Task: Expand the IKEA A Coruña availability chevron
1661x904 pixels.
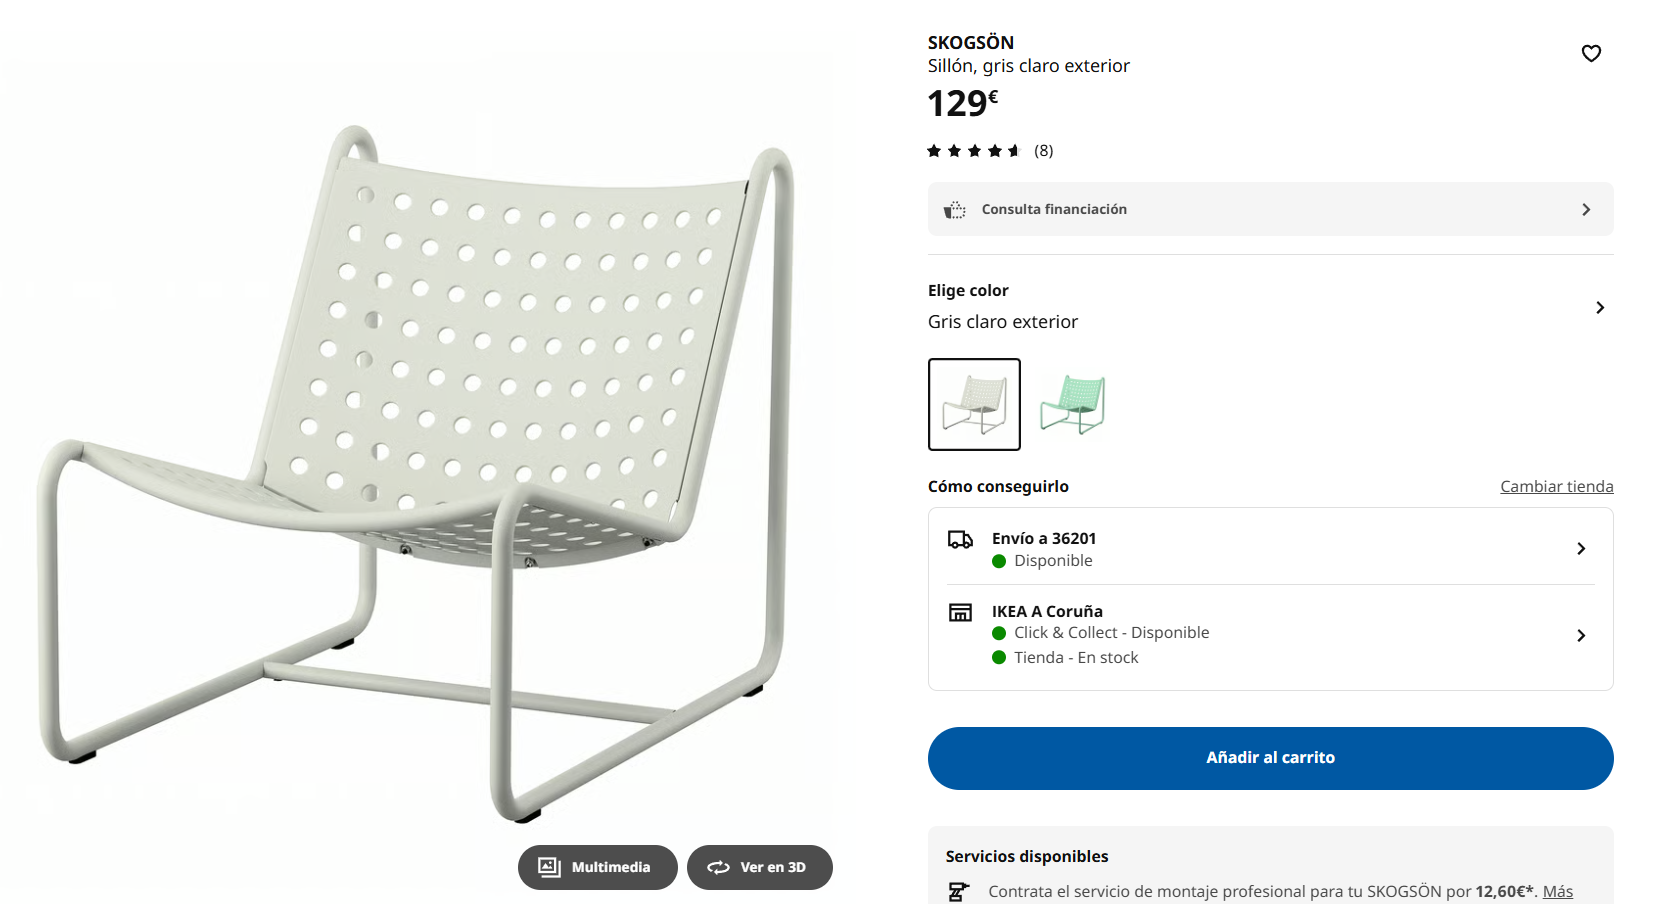Action: coord(1581,635)
